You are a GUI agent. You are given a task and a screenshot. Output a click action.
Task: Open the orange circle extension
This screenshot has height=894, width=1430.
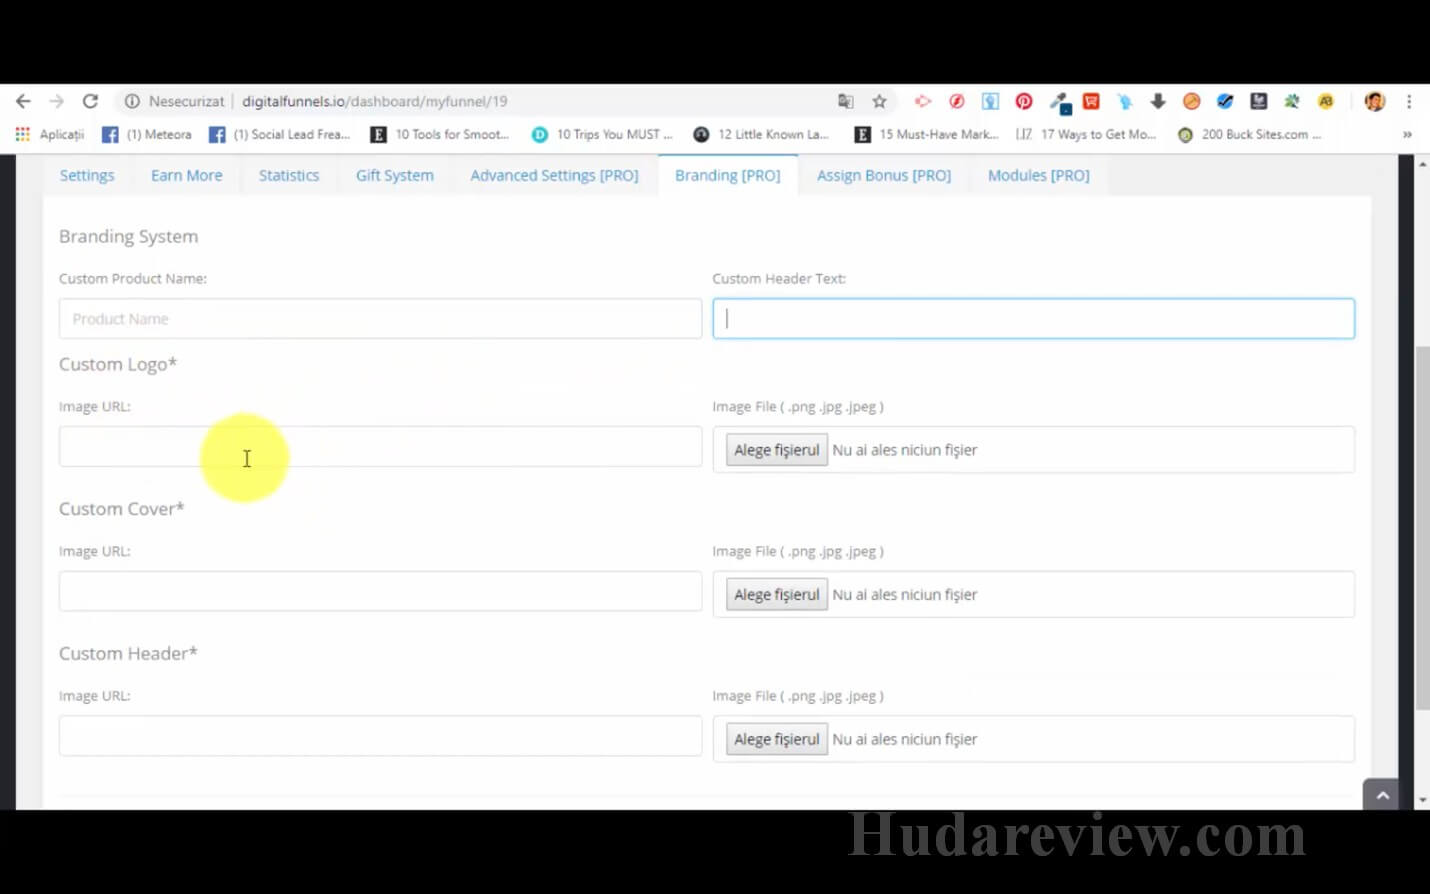tap(1191, 101)
